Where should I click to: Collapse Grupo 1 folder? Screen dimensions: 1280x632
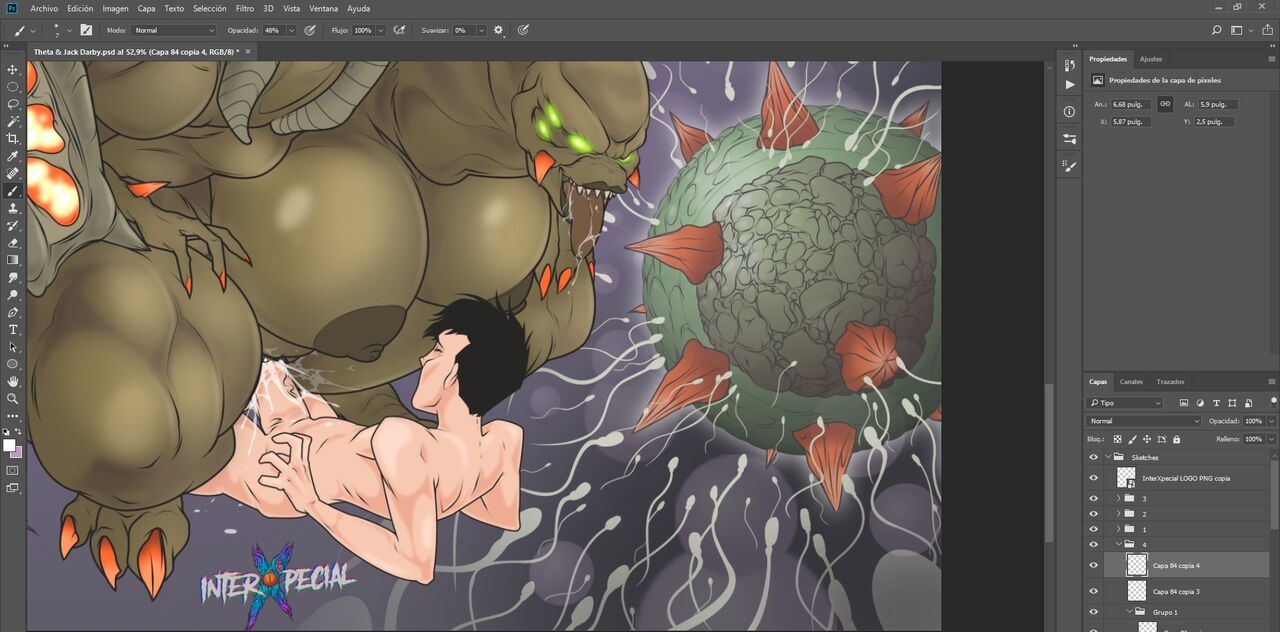(x=1129, y=611)
